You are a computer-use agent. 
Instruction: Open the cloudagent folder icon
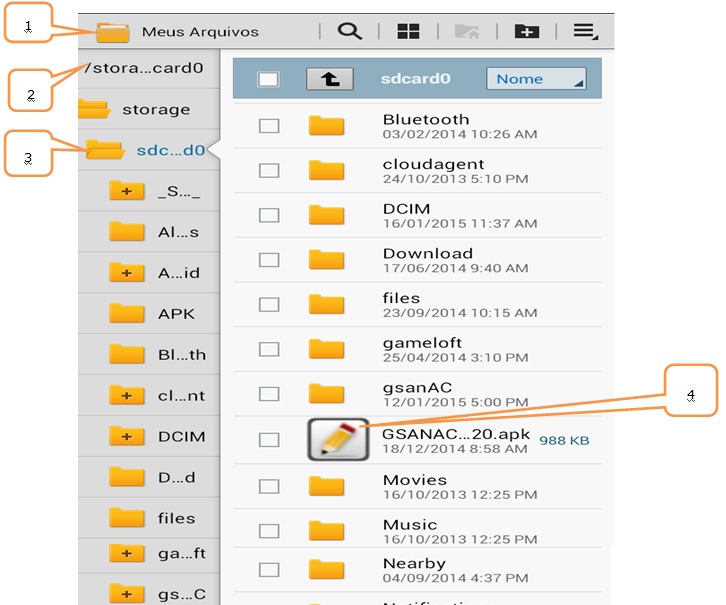point(326,170)
